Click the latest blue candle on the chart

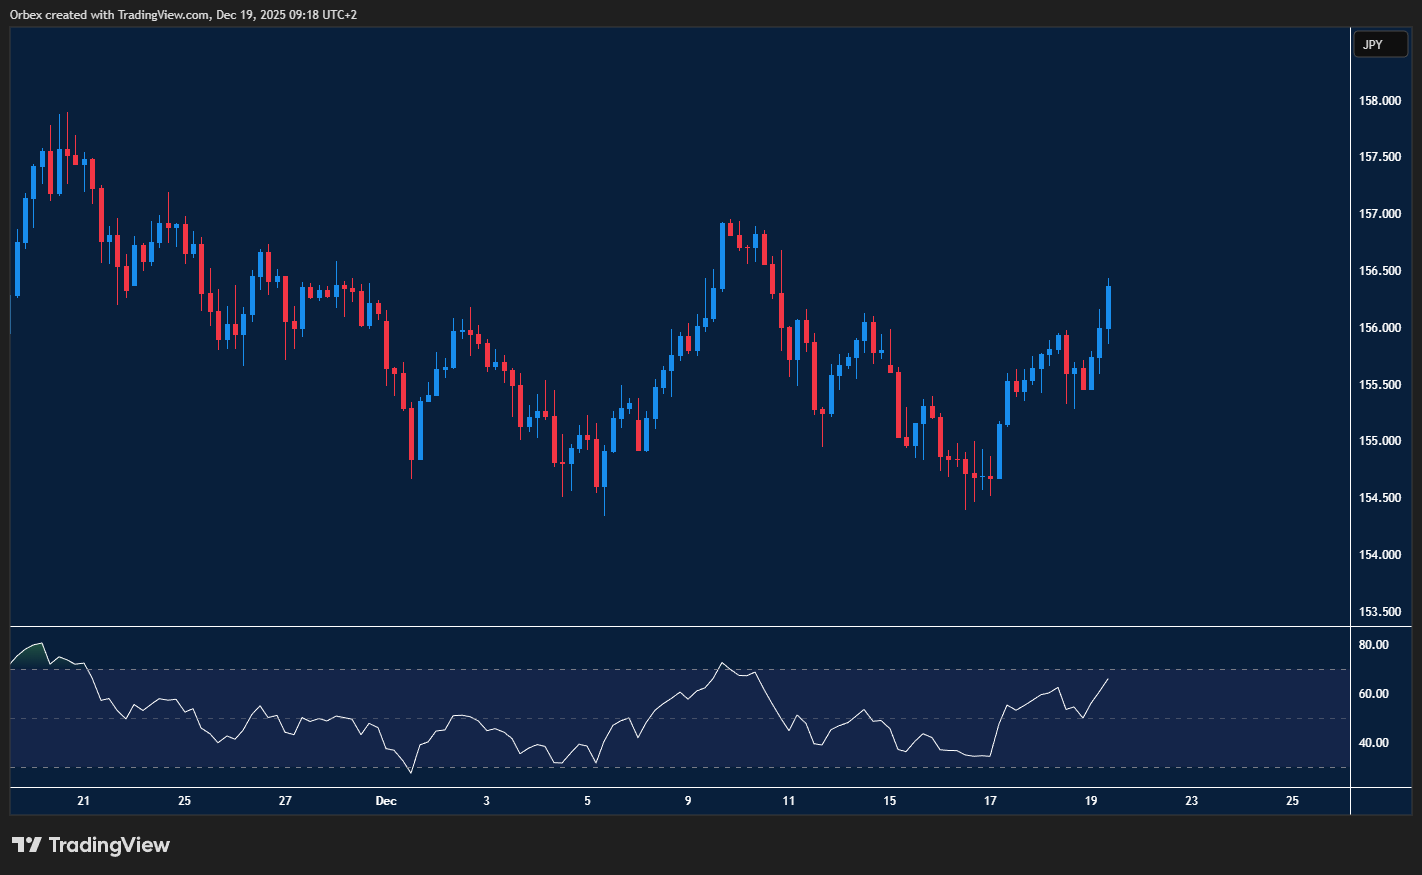tap(1108, 307)
